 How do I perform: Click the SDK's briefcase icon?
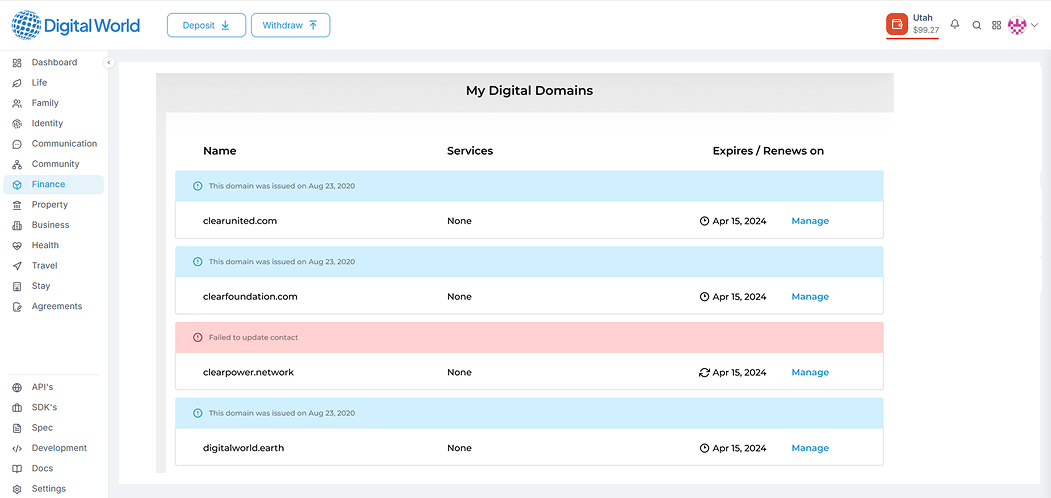(17, 408)
